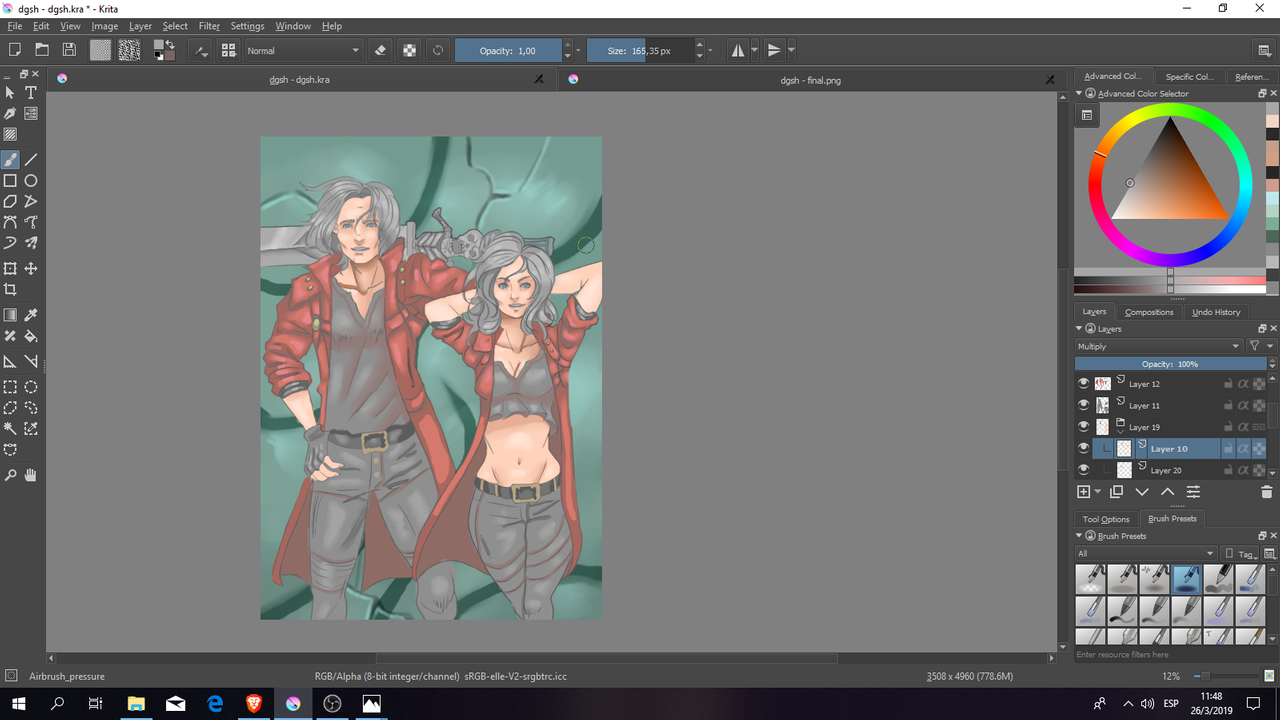
Task: Select the Transform tool
Action: pyautogui.click(x=10, y=268)
